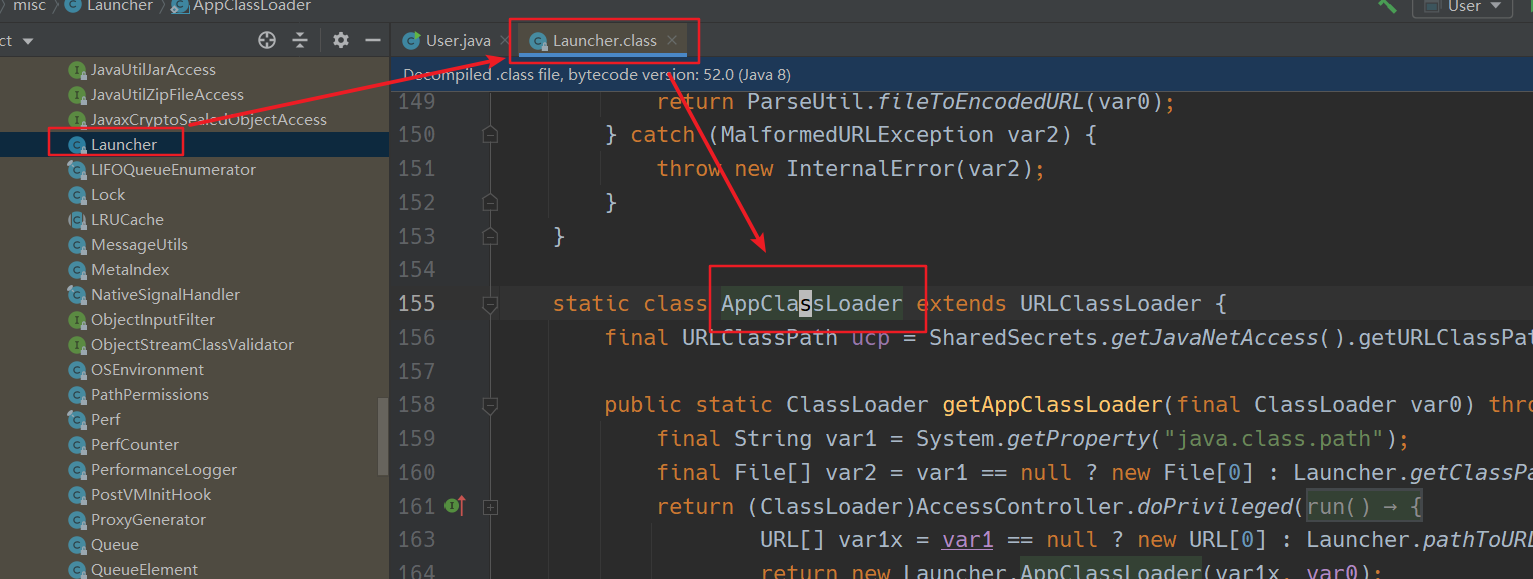1533x579 pixels.
Task: Click line number 159 in the gutter
Action: 416,438
